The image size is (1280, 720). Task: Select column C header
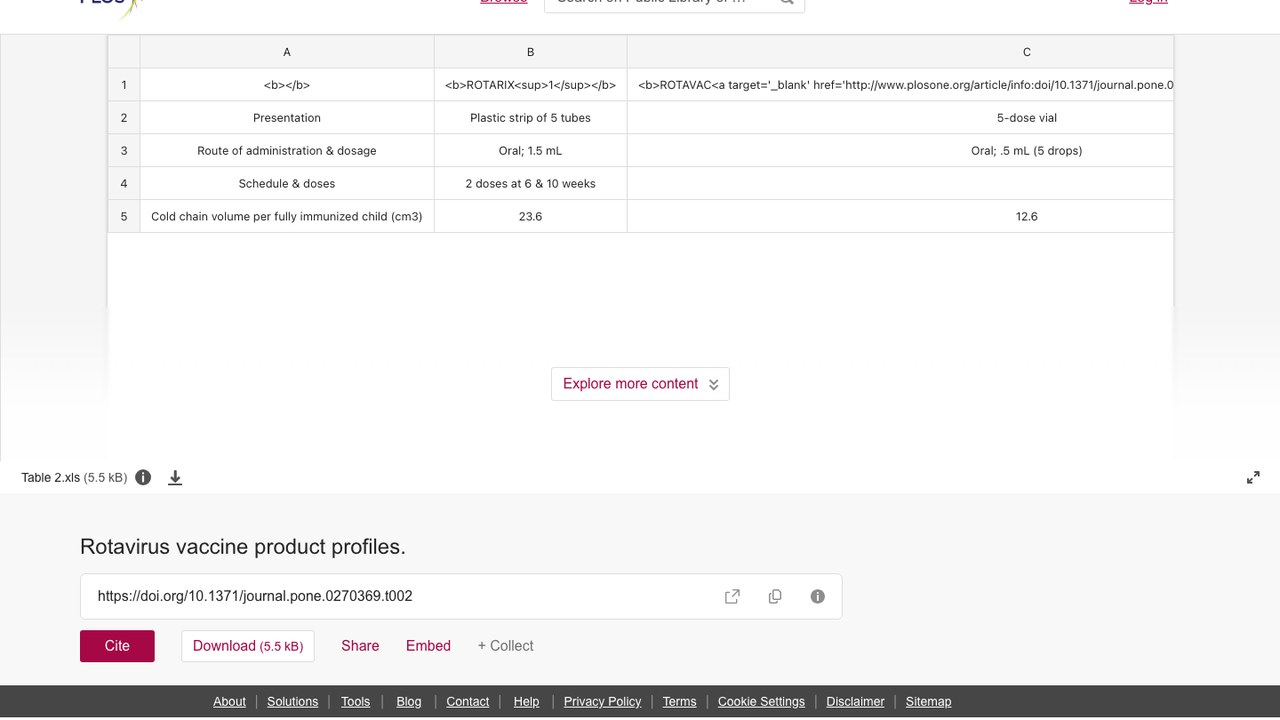tap(900, 52)
